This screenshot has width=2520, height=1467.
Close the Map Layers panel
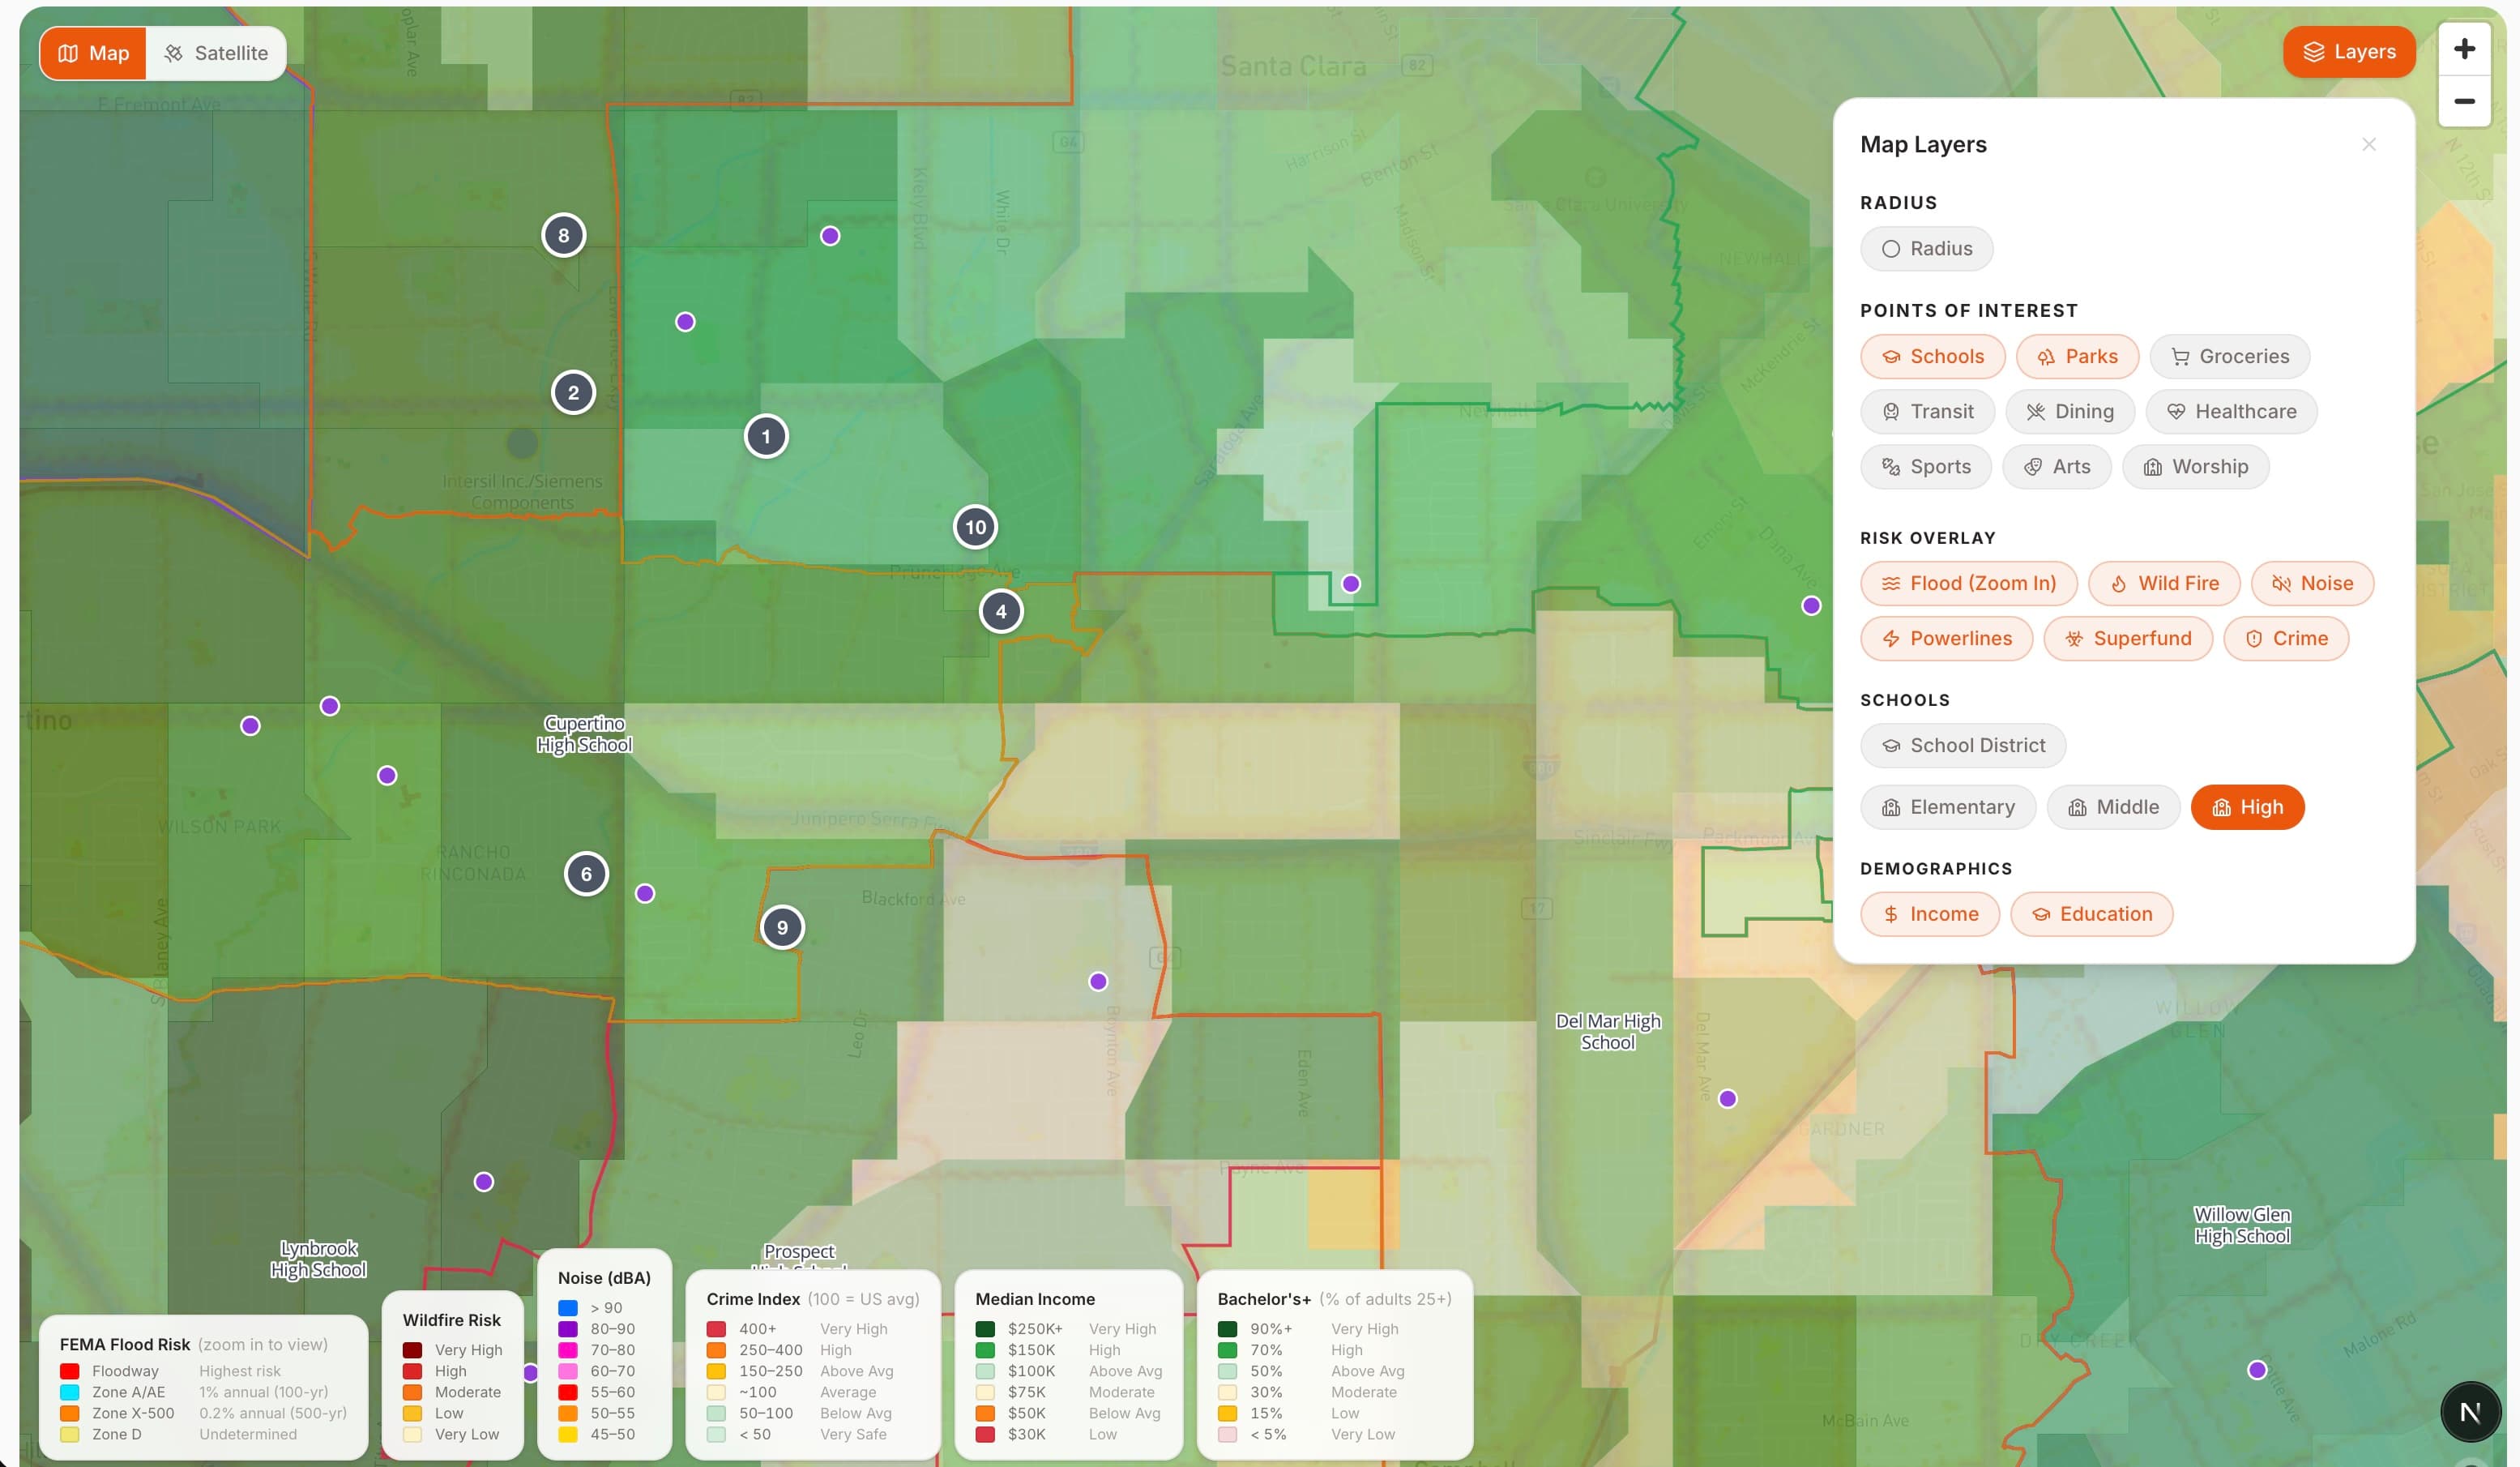tap(2369, 143)
